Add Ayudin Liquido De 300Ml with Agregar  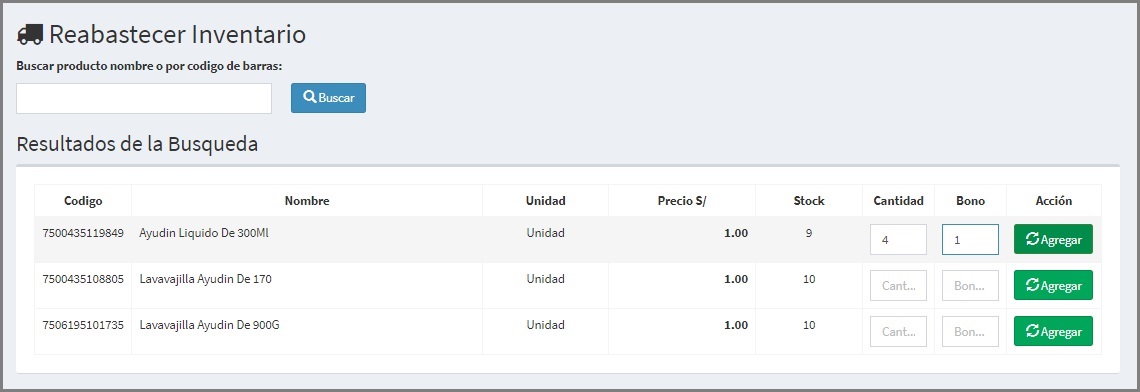pos(1053,239)
